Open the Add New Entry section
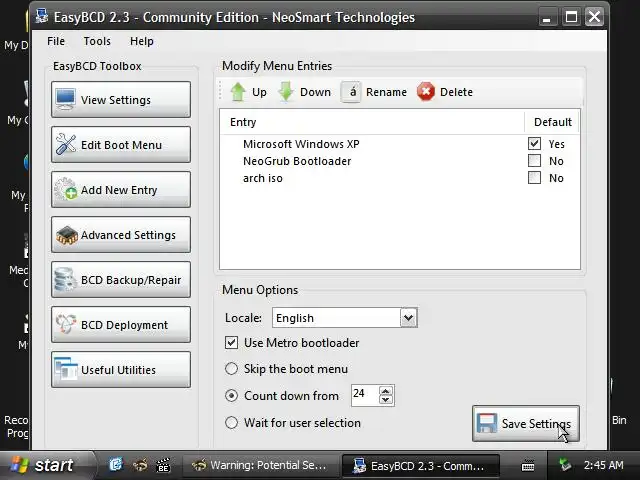640x480 pixels. 121,190
